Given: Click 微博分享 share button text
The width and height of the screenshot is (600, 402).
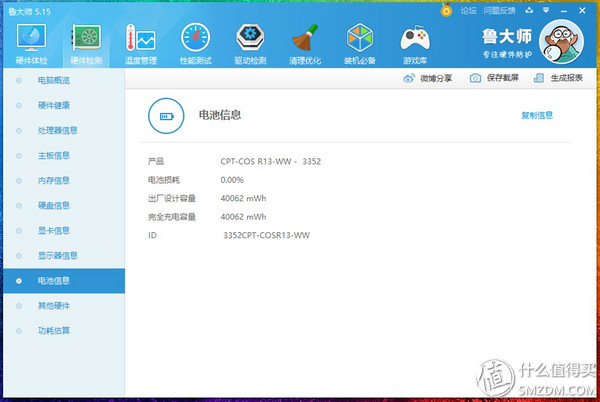Looking at the screenshot, I should pyautogui.click(x=436, y=78).
